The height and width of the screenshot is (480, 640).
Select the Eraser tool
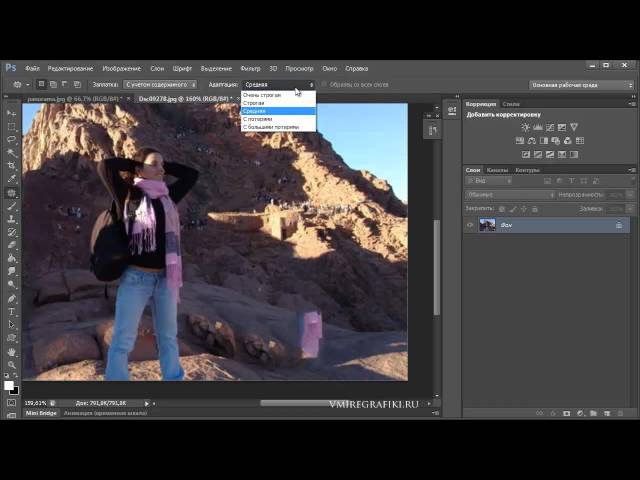[11, 245]
